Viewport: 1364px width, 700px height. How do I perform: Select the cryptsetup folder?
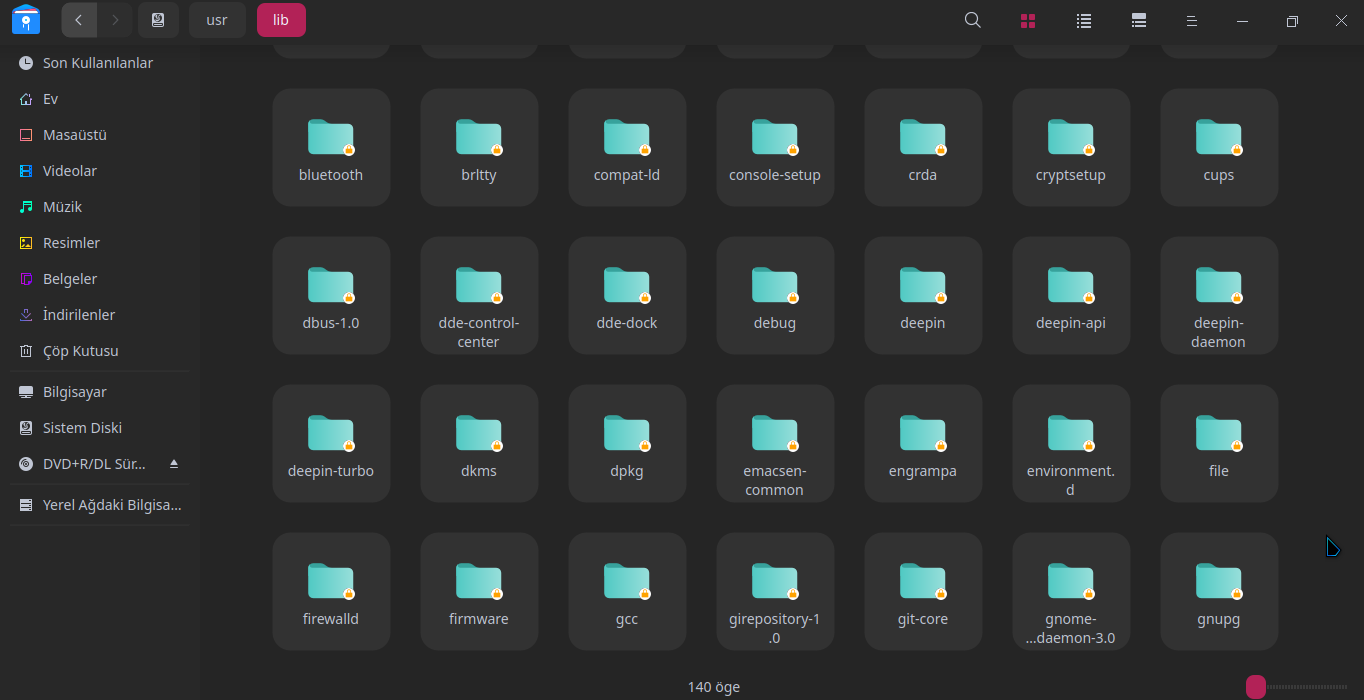(1071, 148)
